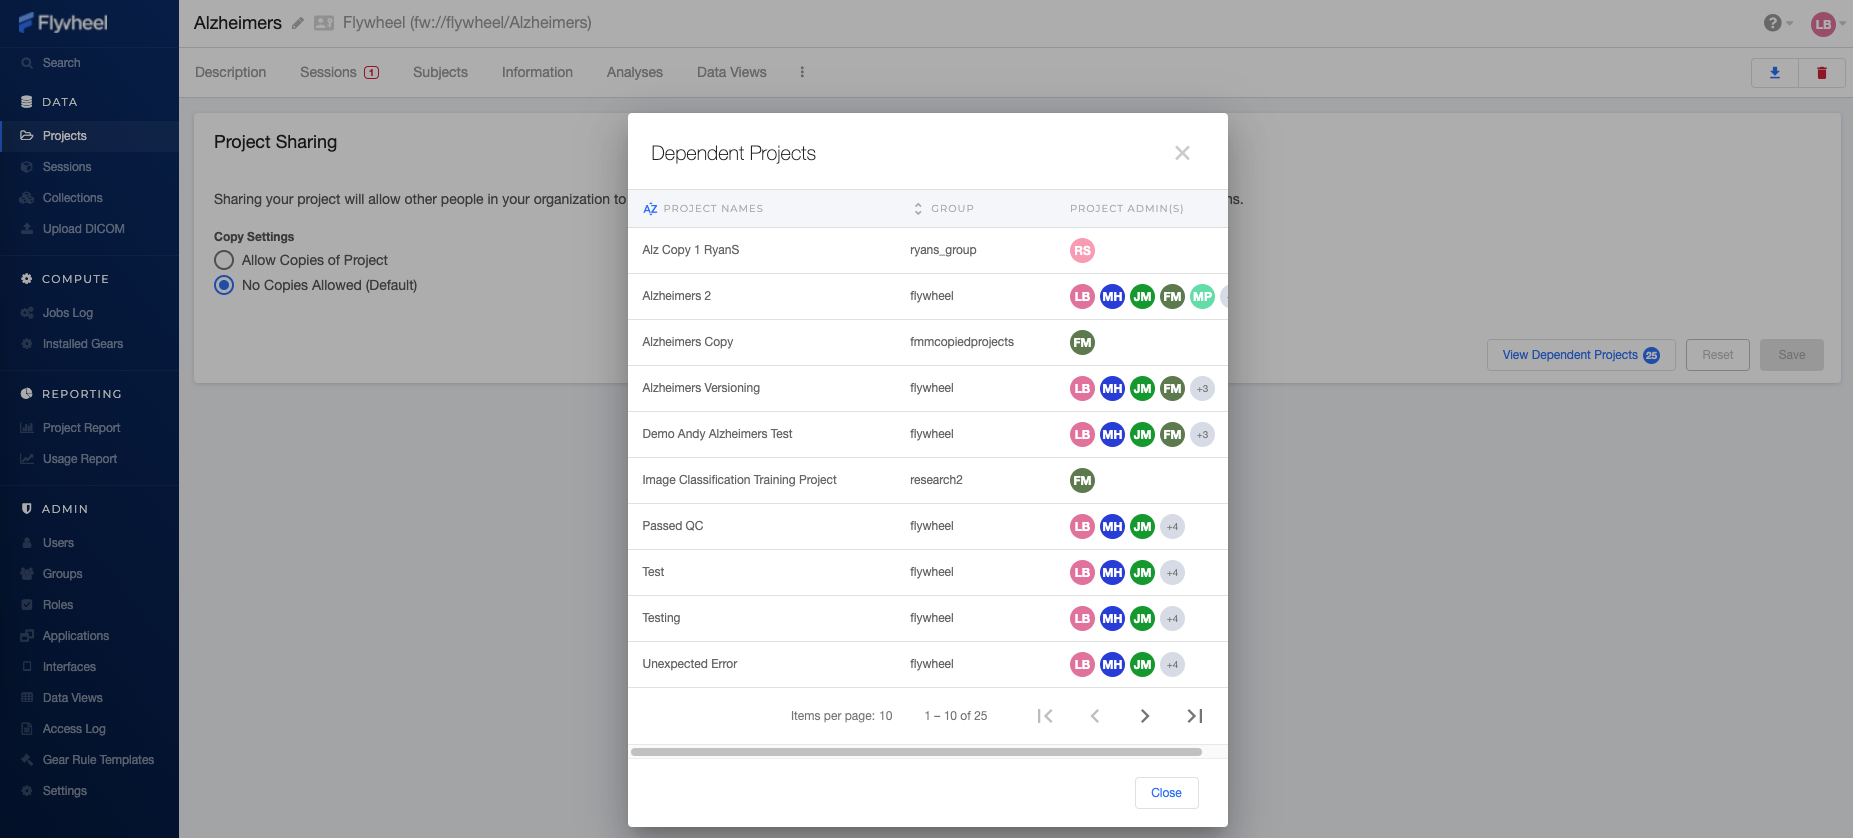Expand +3 admins in Demo Andy Alzheimers Test
The image size is (1853, 838).
pos(1202,435)
